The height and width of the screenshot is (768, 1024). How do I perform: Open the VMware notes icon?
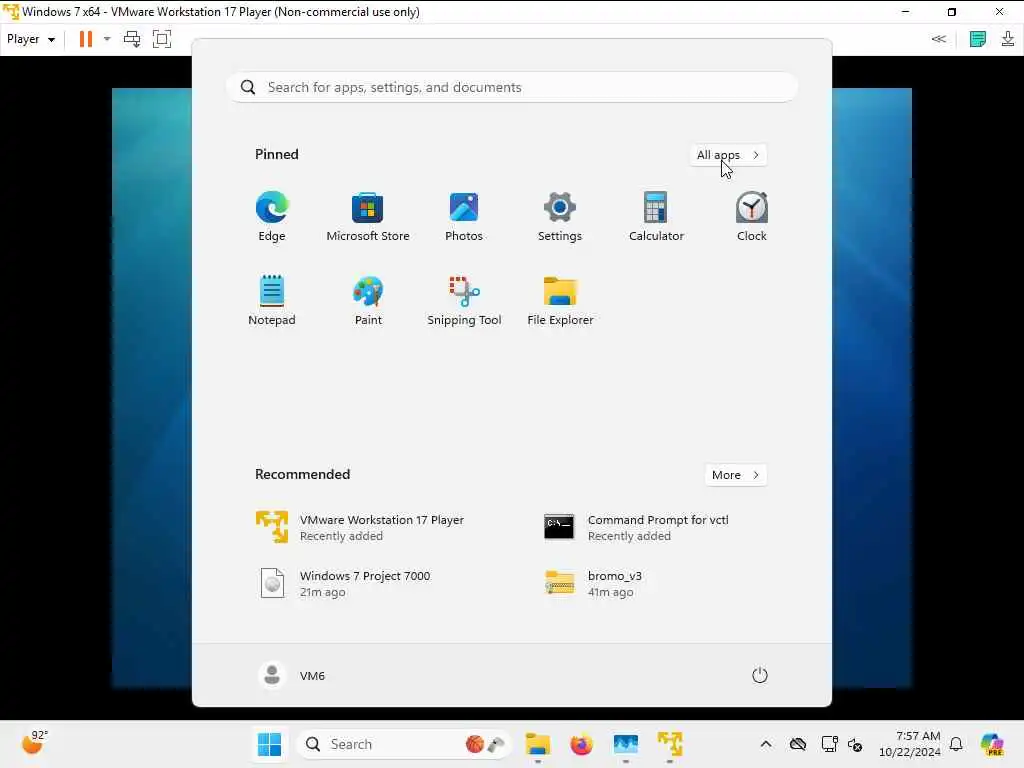pyautogui.click(x=978, y=39)
